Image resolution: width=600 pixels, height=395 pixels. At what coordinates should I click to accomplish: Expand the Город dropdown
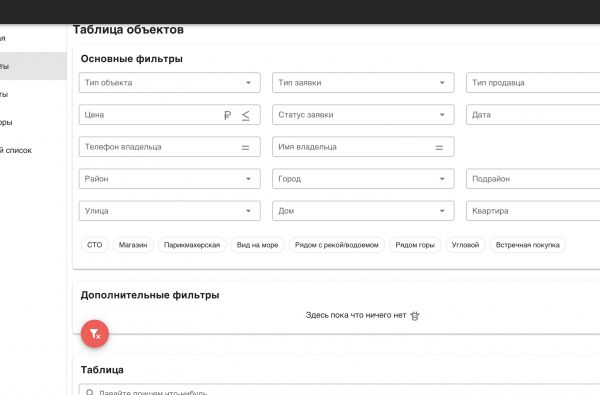(363, 179)
